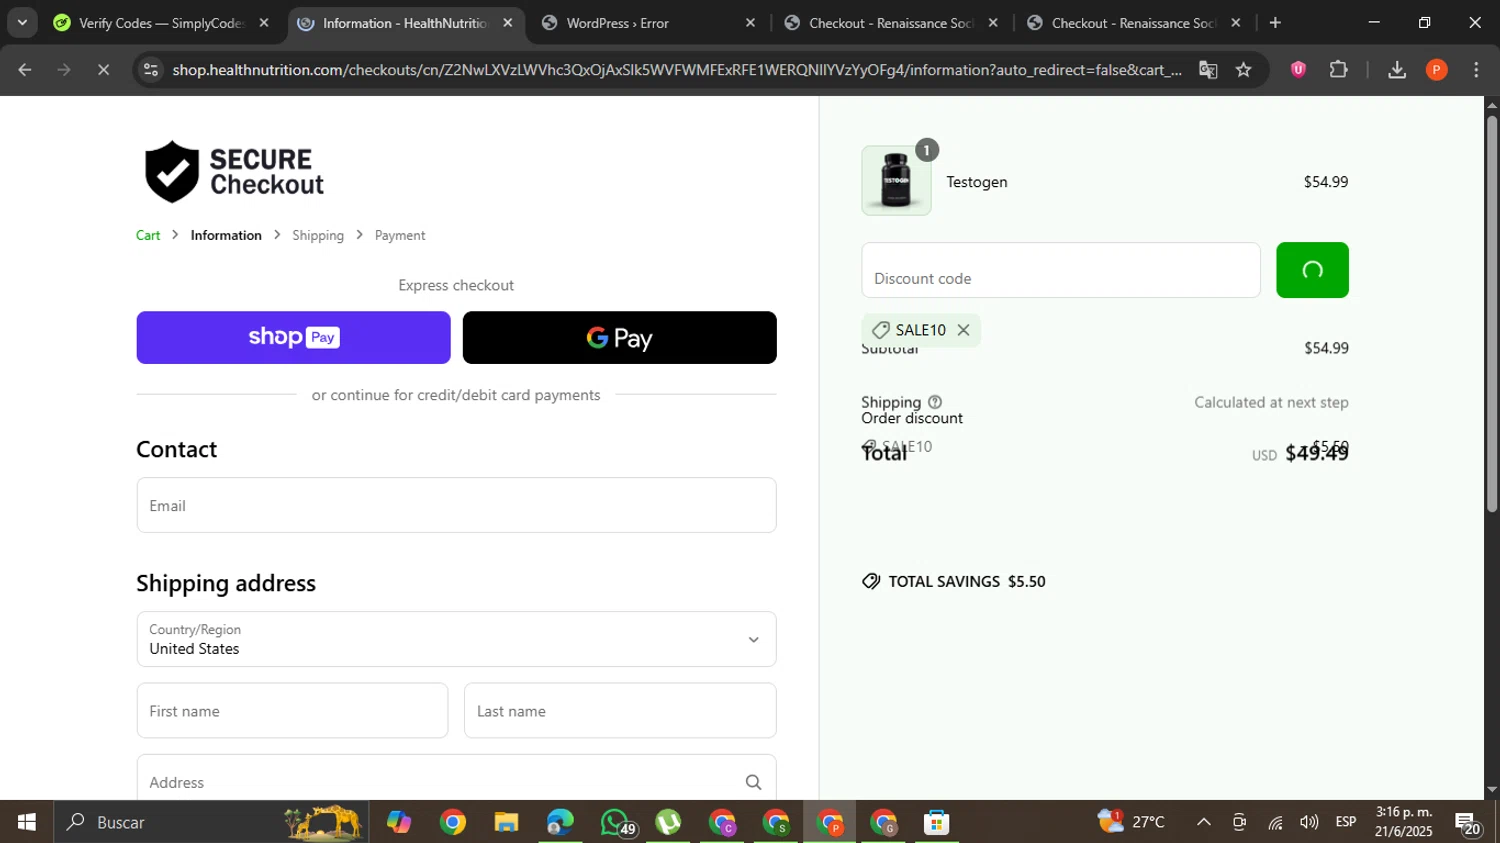The image size is (1500, 843).
Task: Close the Information HealthNutrition tab
Action: pyautogui.click(x=507, y=23)
